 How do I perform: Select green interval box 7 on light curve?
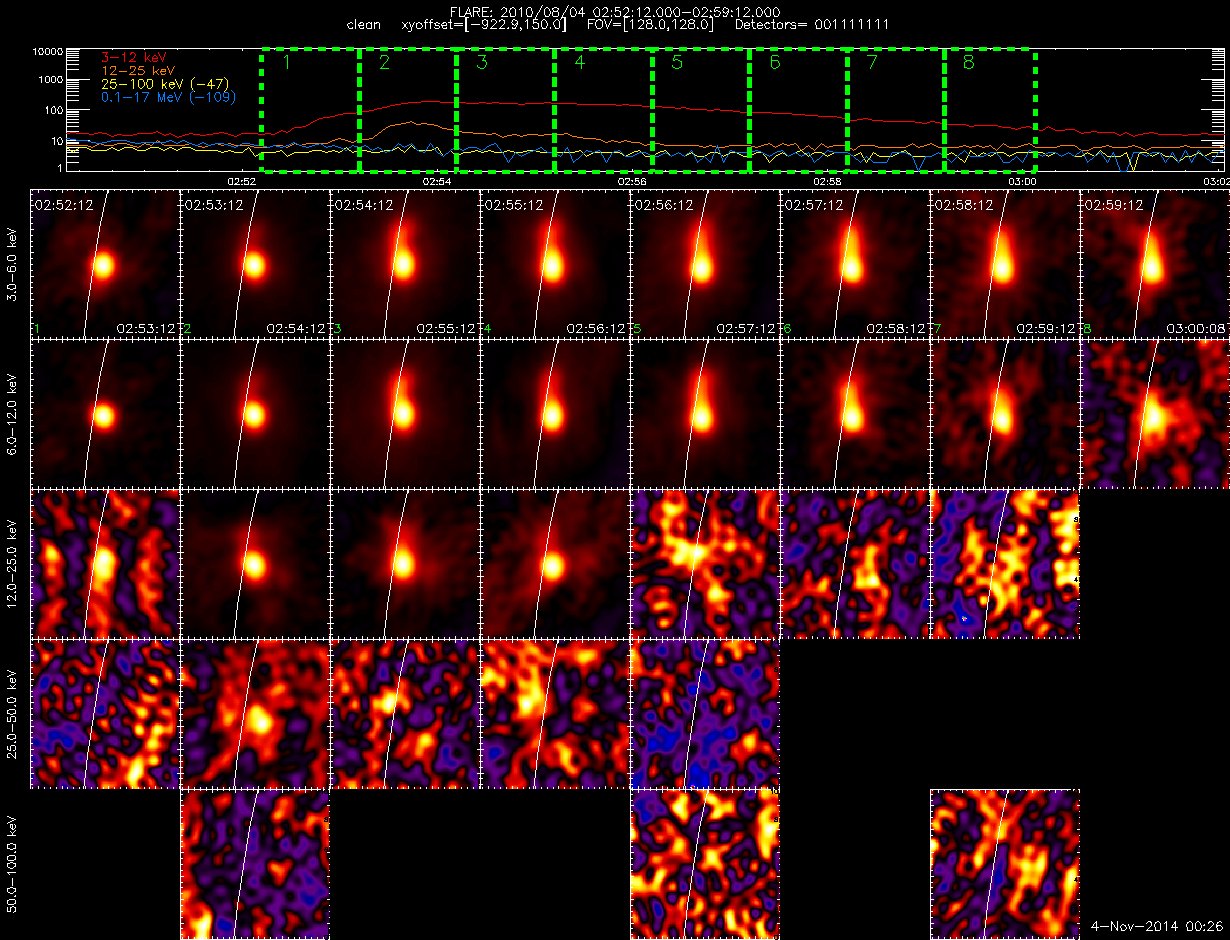(x=898, y=110)
